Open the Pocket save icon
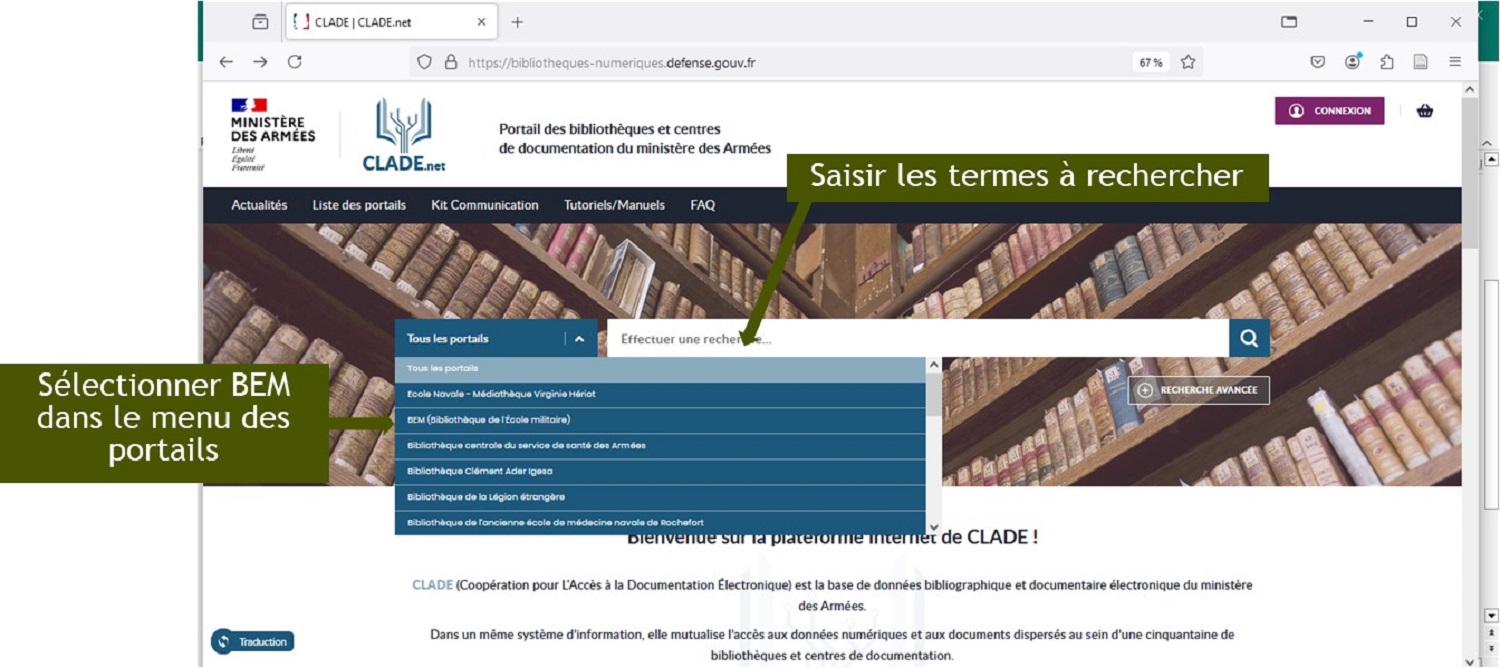 [1318, 62]
